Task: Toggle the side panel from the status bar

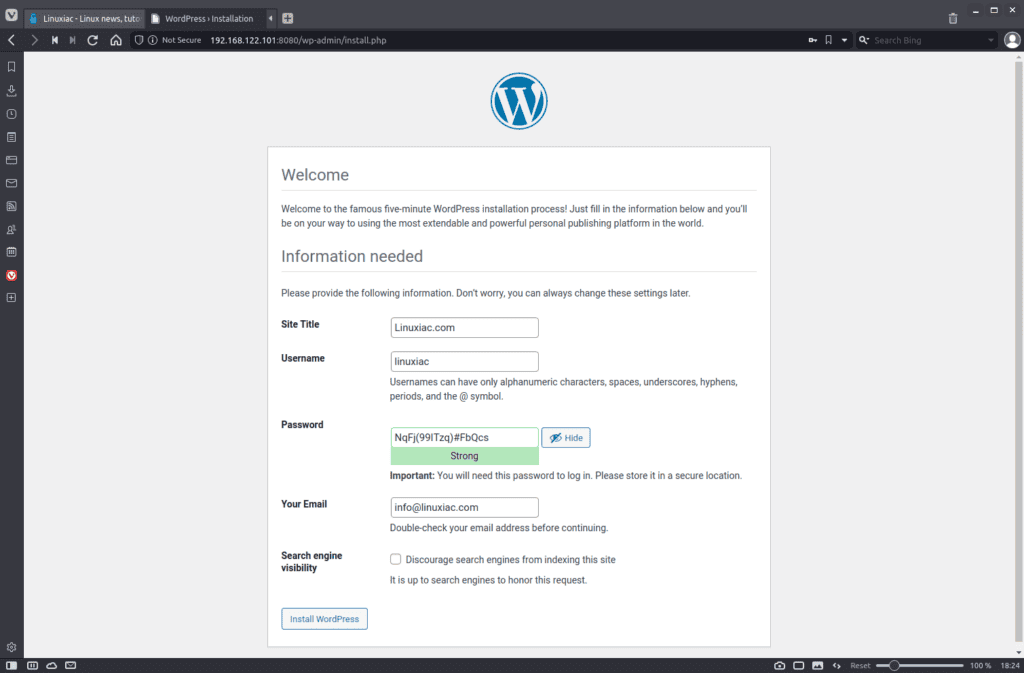Action: (12, 666)
